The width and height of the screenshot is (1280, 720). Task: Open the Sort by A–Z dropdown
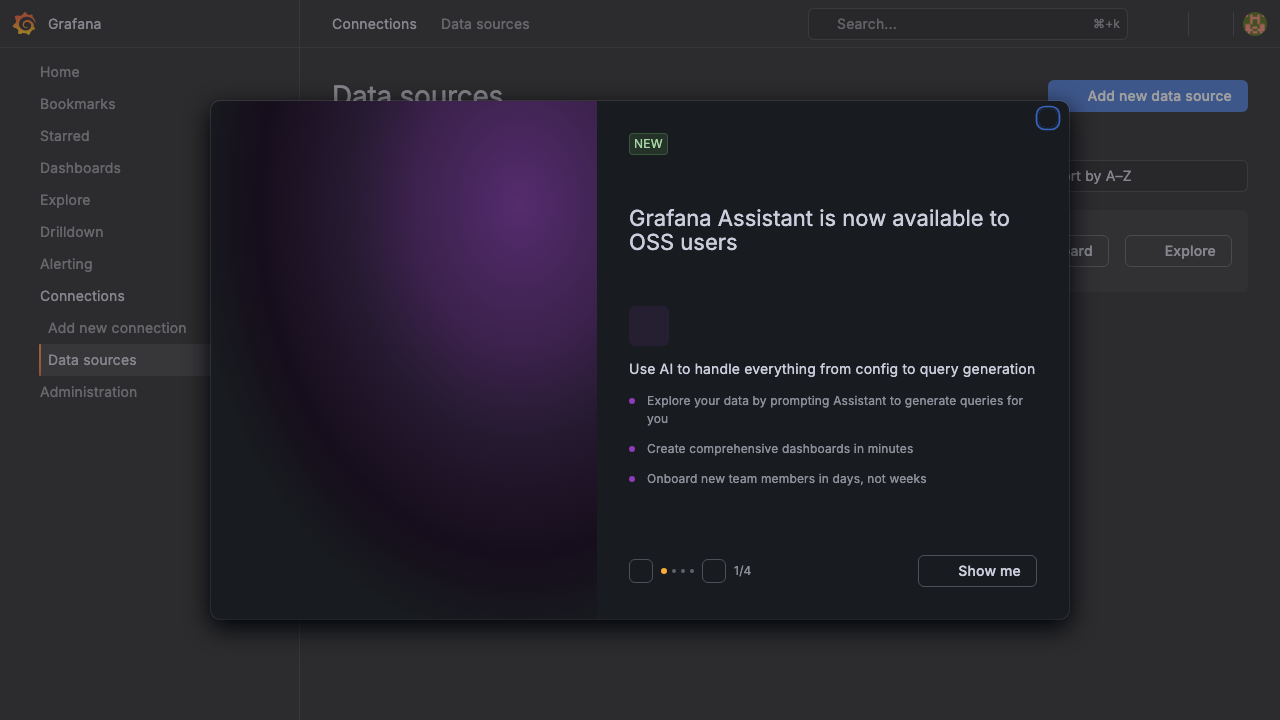[1148, 176]
